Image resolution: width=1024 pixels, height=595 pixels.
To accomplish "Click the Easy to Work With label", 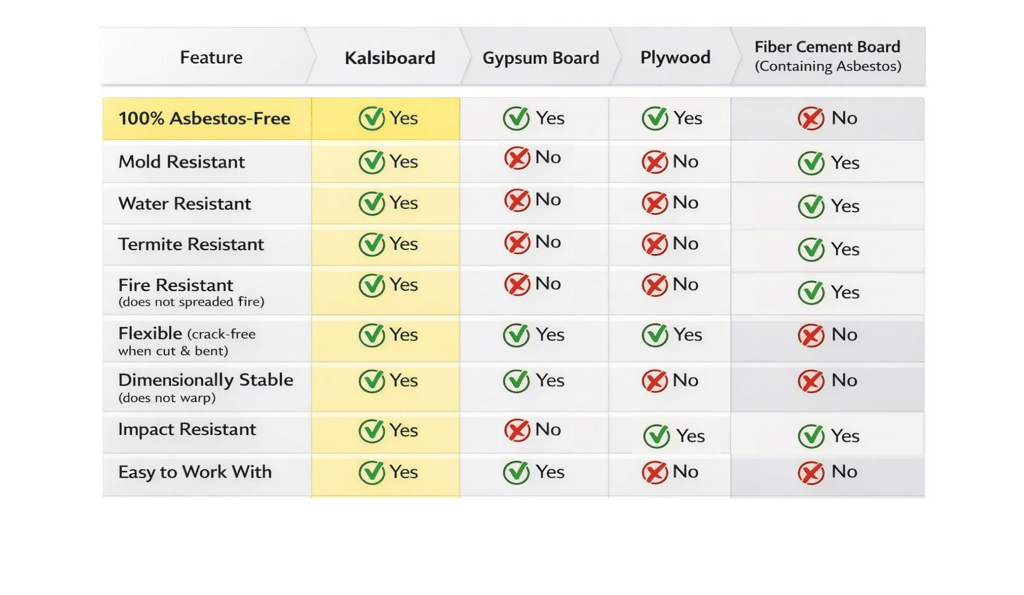I will click(195, 472).
